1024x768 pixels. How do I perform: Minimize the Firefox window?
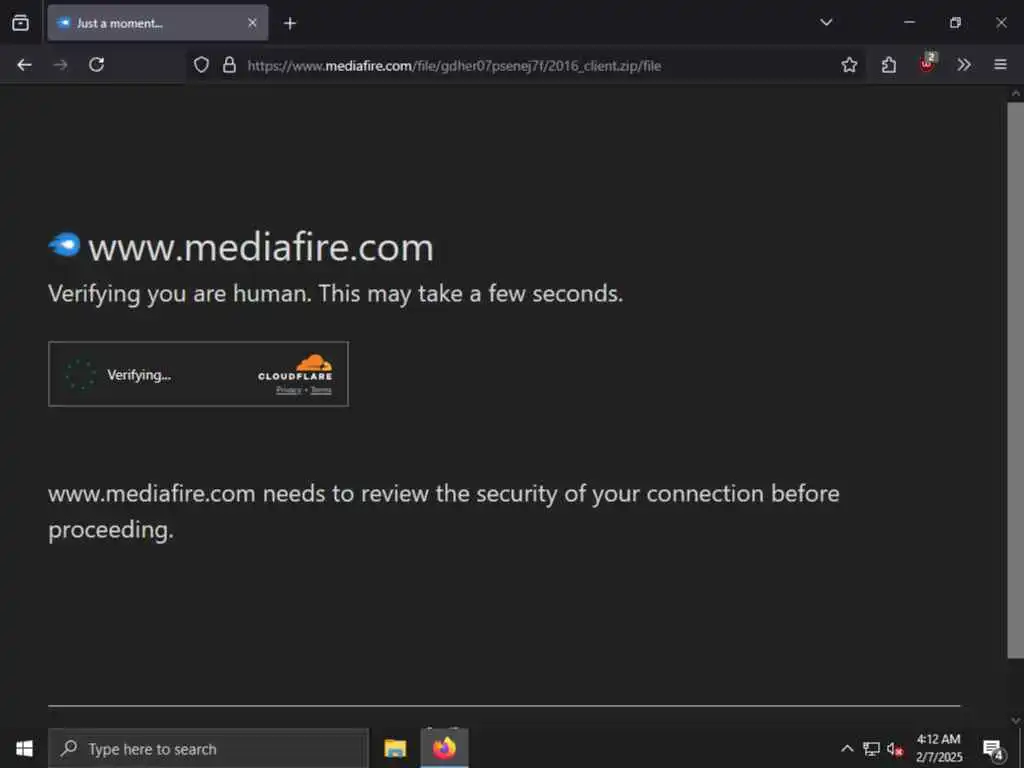coord(909,22)
